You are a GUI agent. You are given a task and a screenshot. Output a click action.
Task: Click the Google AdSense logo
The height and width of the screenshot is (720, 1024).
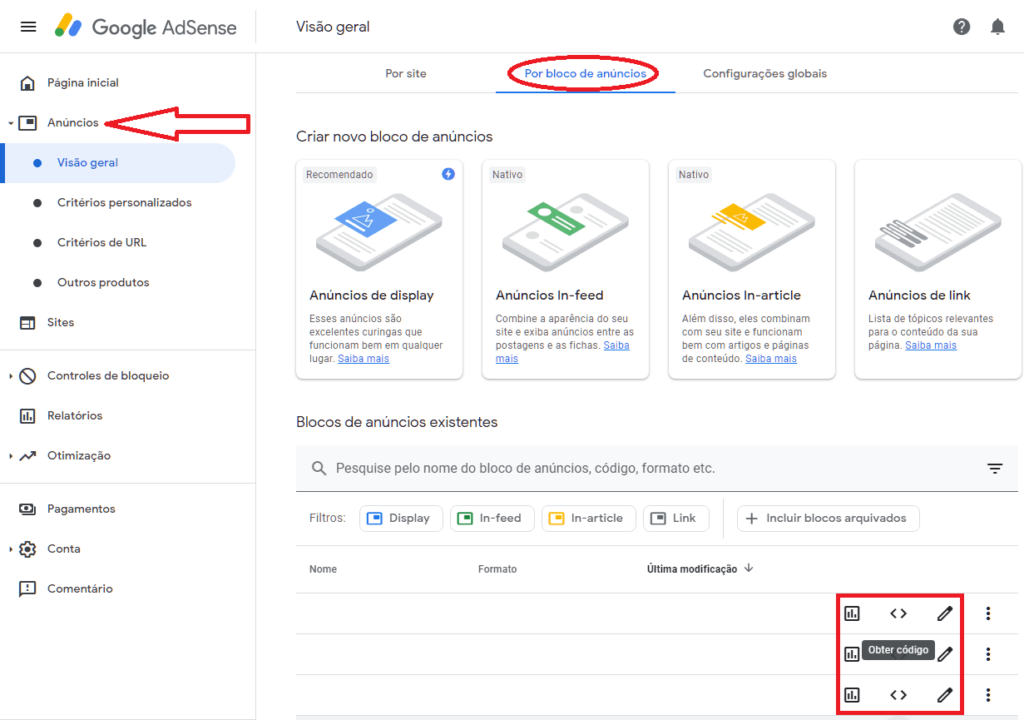(x=146, y=27)
